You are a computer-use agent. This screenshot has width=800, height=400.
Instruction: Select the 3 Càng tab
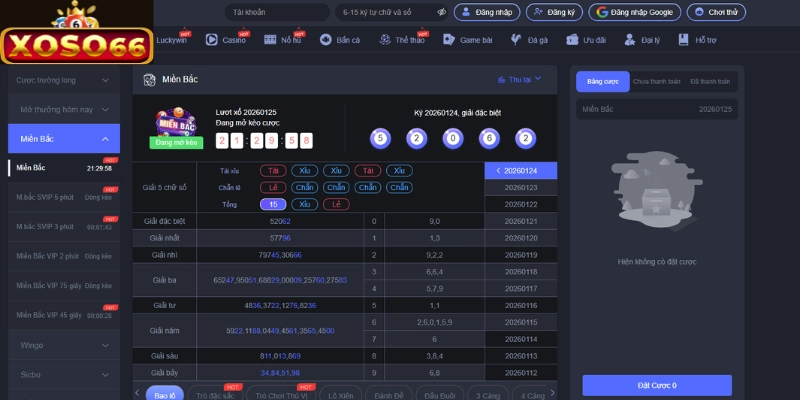488,395
